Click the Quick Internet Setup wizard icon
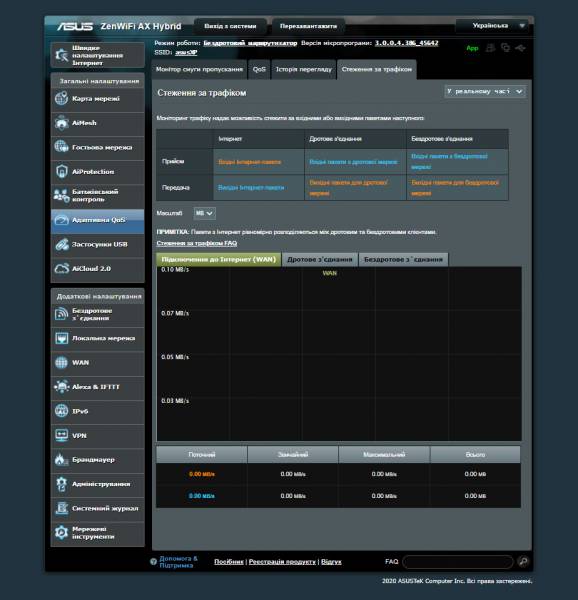Image resolution: width=578 pixels, height=600 pixels. [61, 55]
